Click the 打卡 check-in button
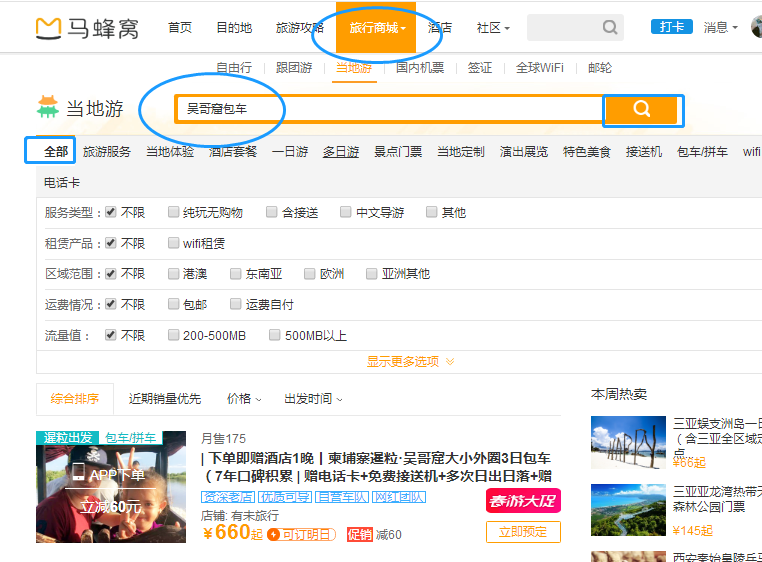This screenshot has height=562, width=762. click(x=671, y=27)
